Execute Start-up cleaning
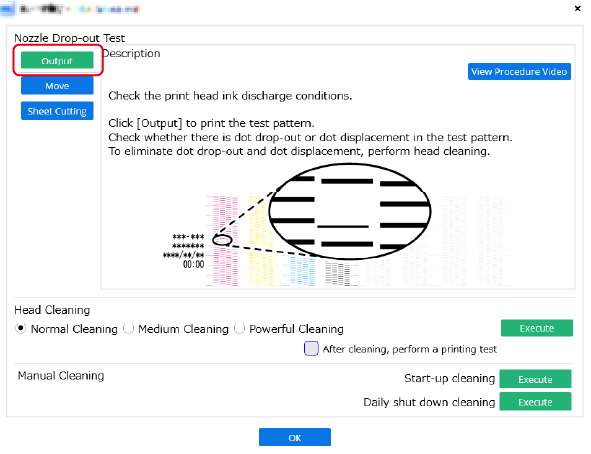 [535, 379]
